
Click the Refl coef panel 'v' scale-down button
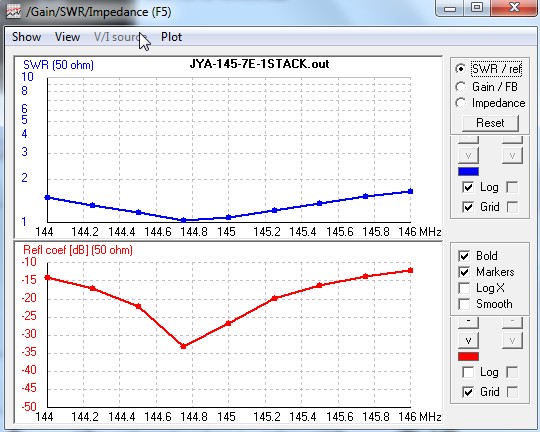pyautogui.click(x=468, y=341)
